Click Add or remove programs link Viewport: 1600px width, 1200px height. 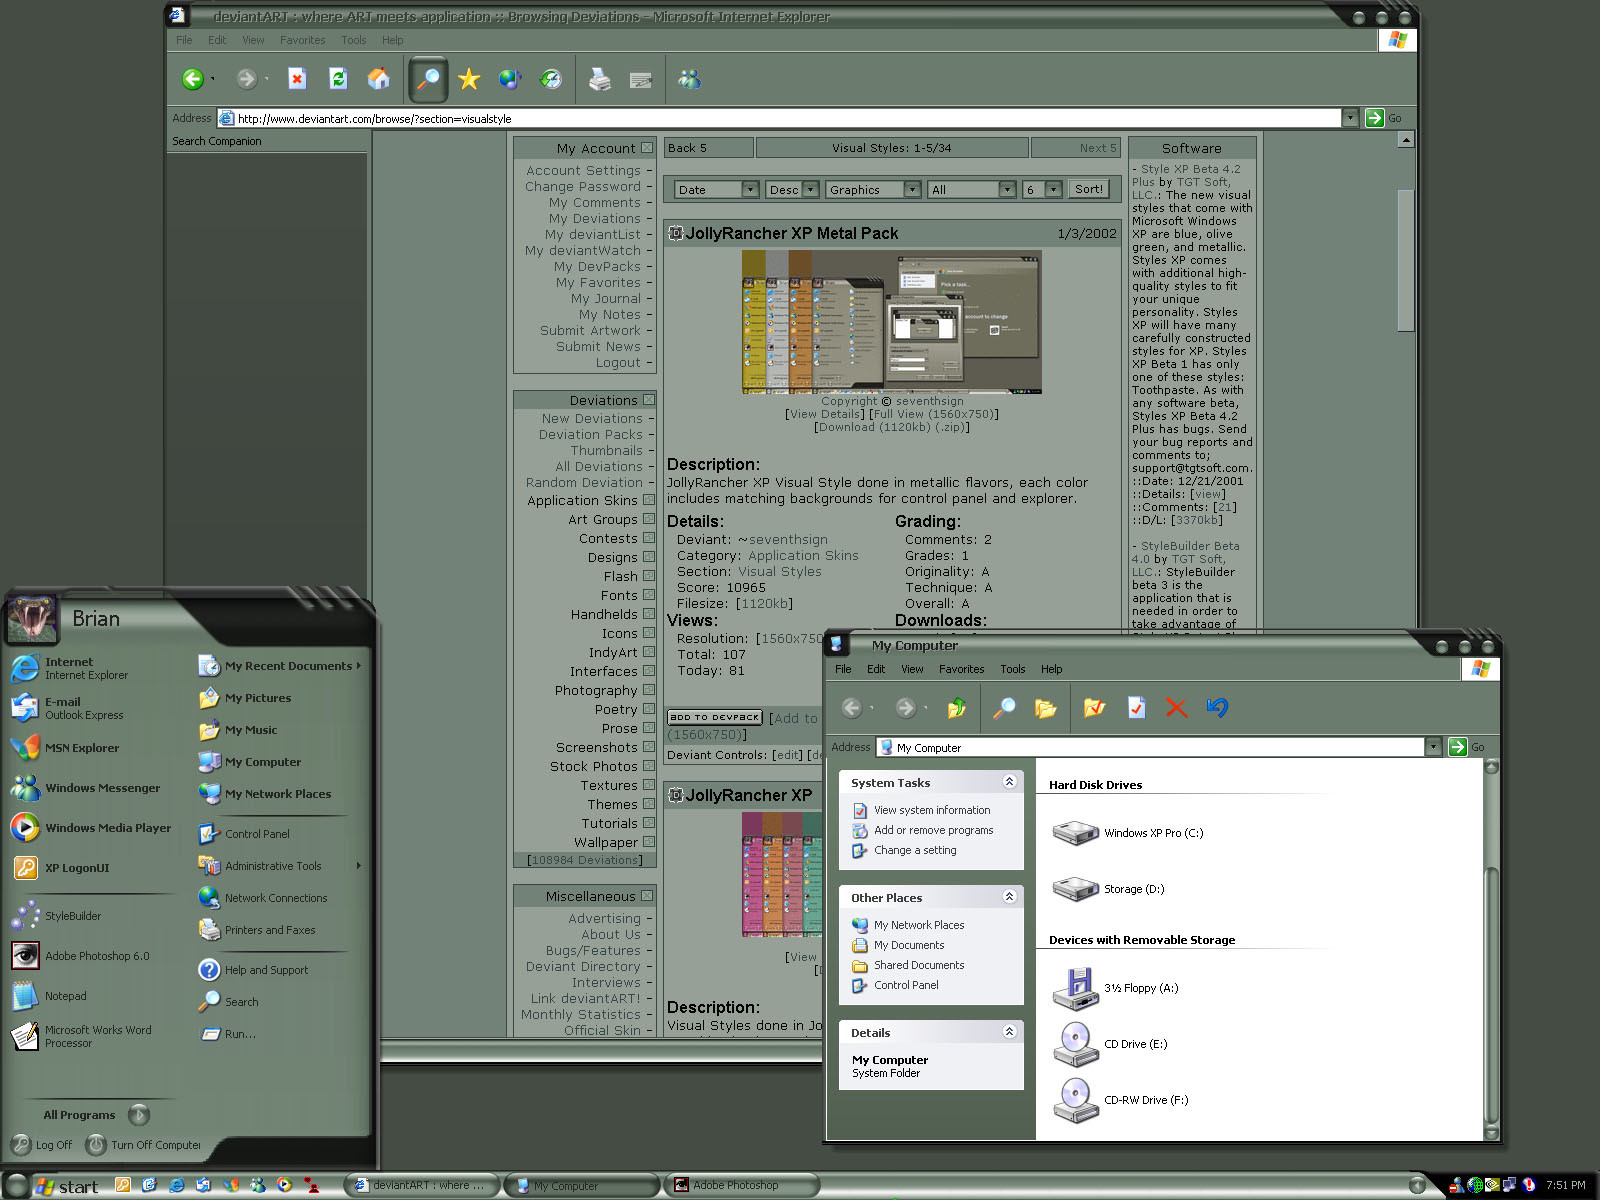coord(934,830)
